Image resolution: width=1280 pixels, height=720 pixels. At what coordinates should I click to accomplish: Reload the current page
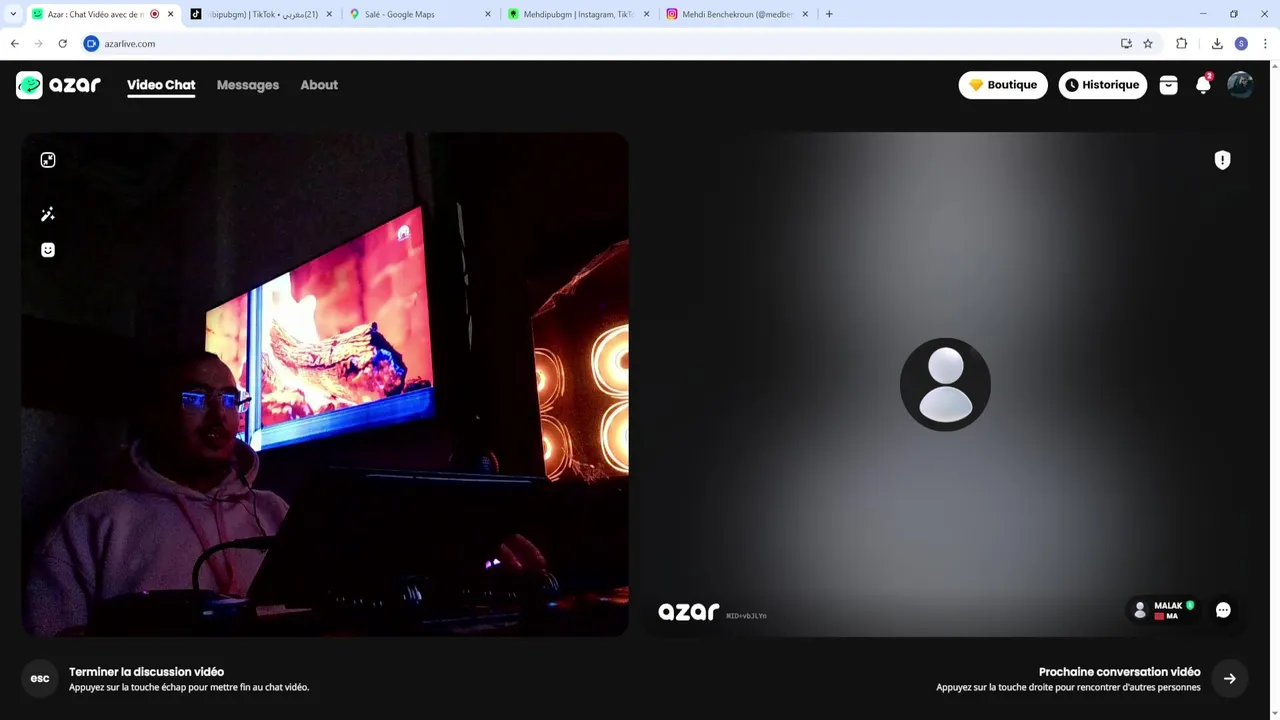pyautogui.click(x=62, y=44)
